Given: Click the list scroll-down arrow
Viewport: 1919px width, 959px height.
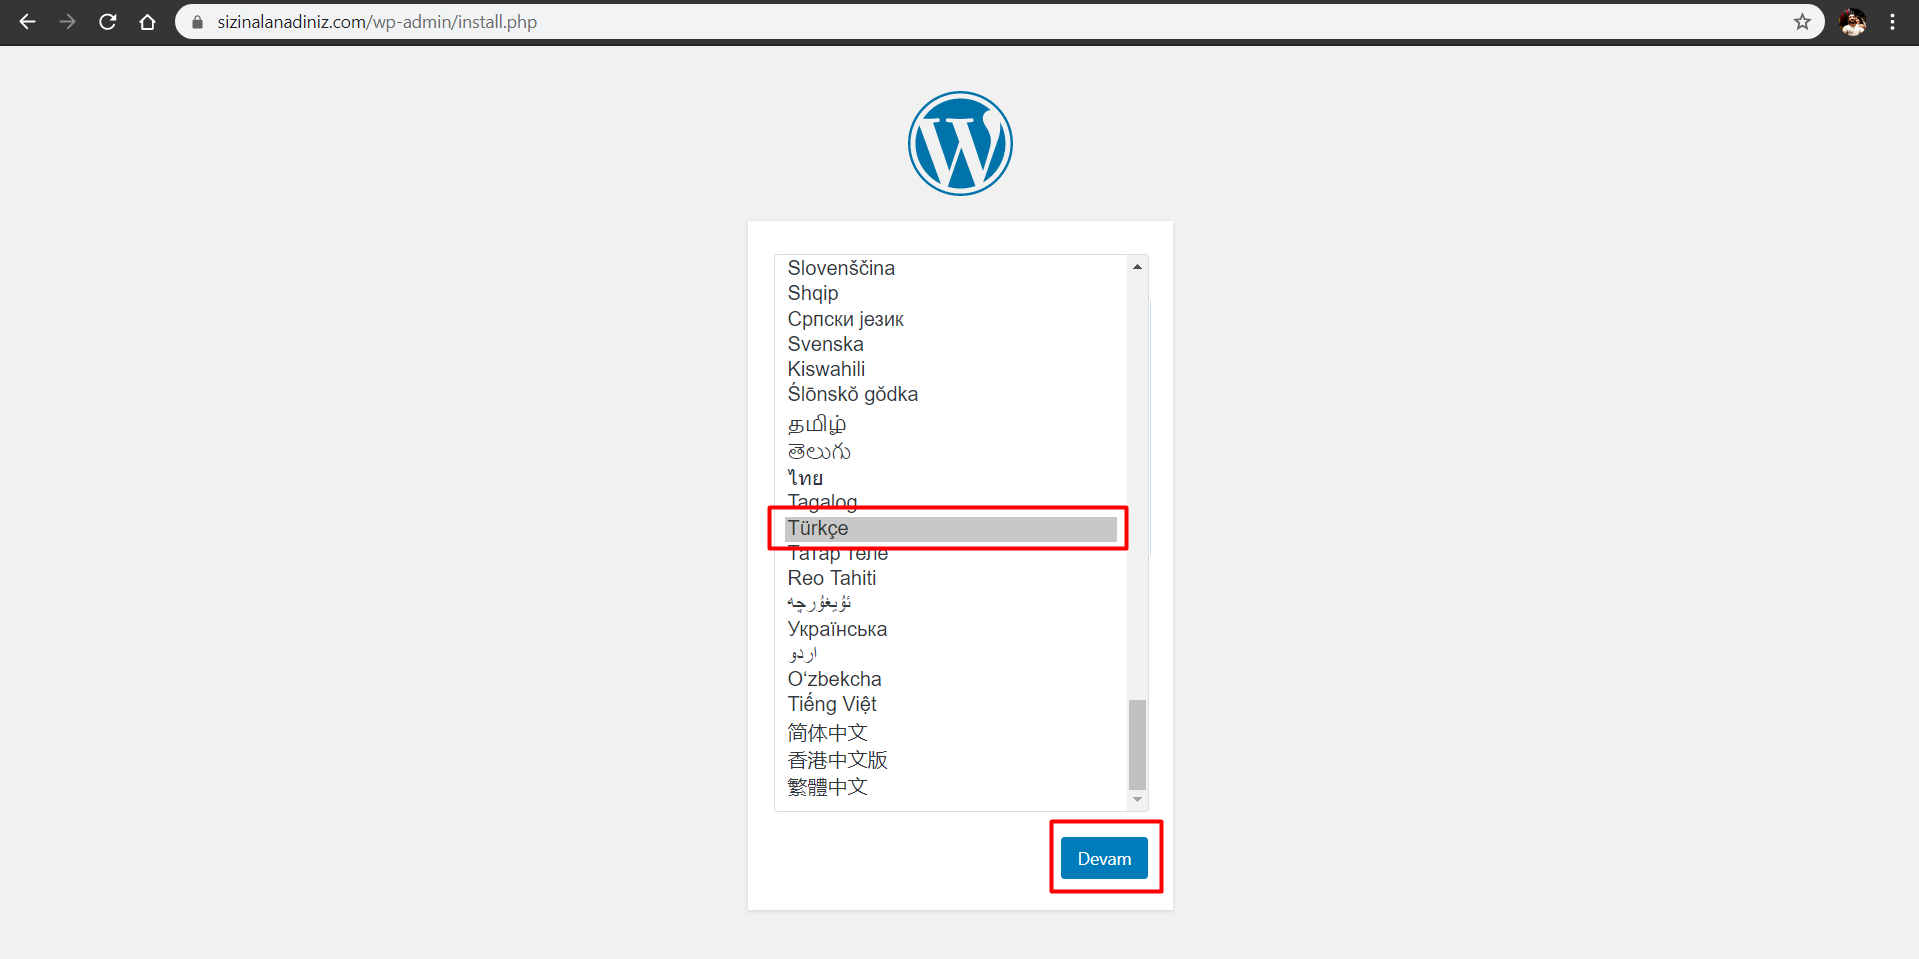Looking at the screenshot, I should click(1137, 800).
